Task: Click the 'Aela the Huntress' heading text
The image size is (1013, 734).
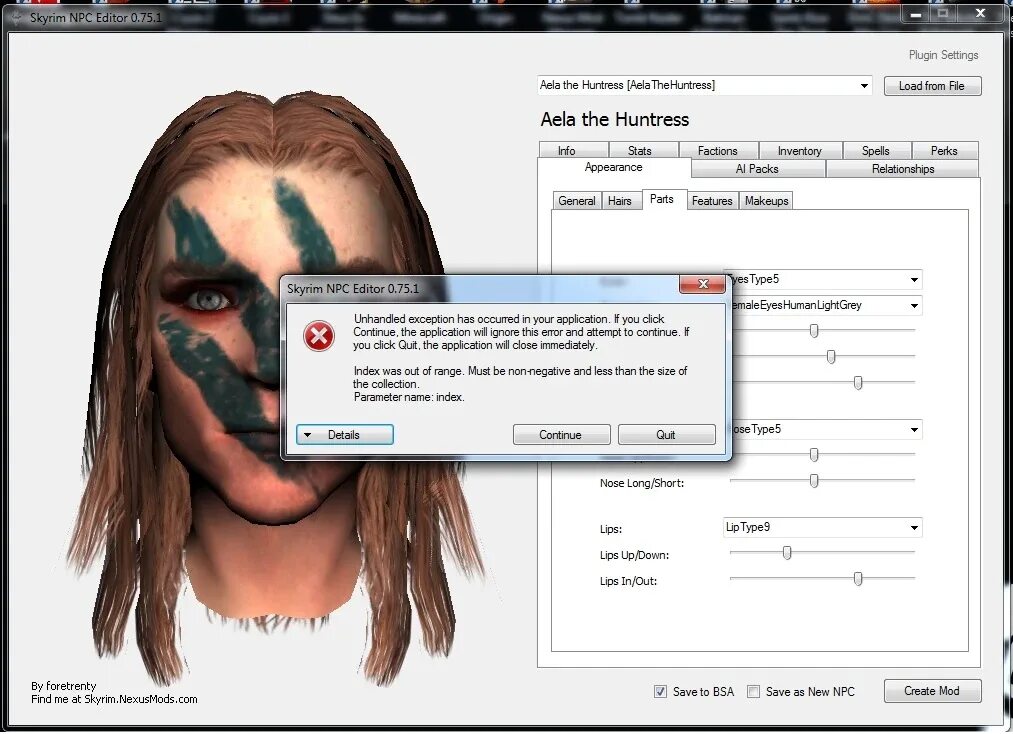Action: coord(615,120)
